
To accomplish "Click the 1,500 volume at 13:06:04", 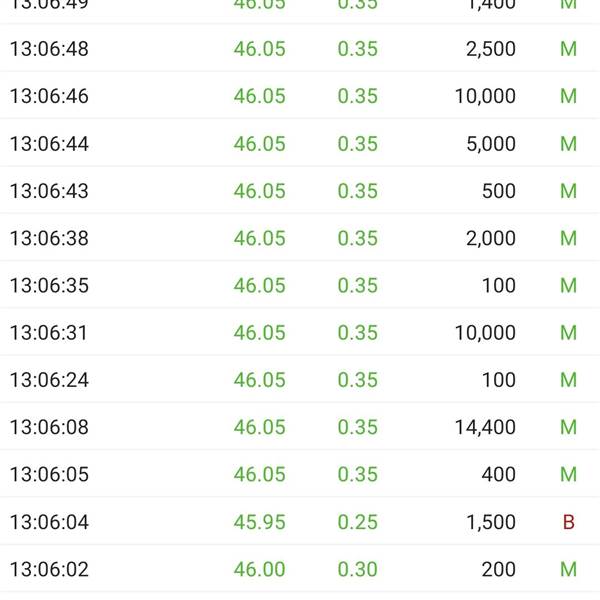I will pos(491,522).
